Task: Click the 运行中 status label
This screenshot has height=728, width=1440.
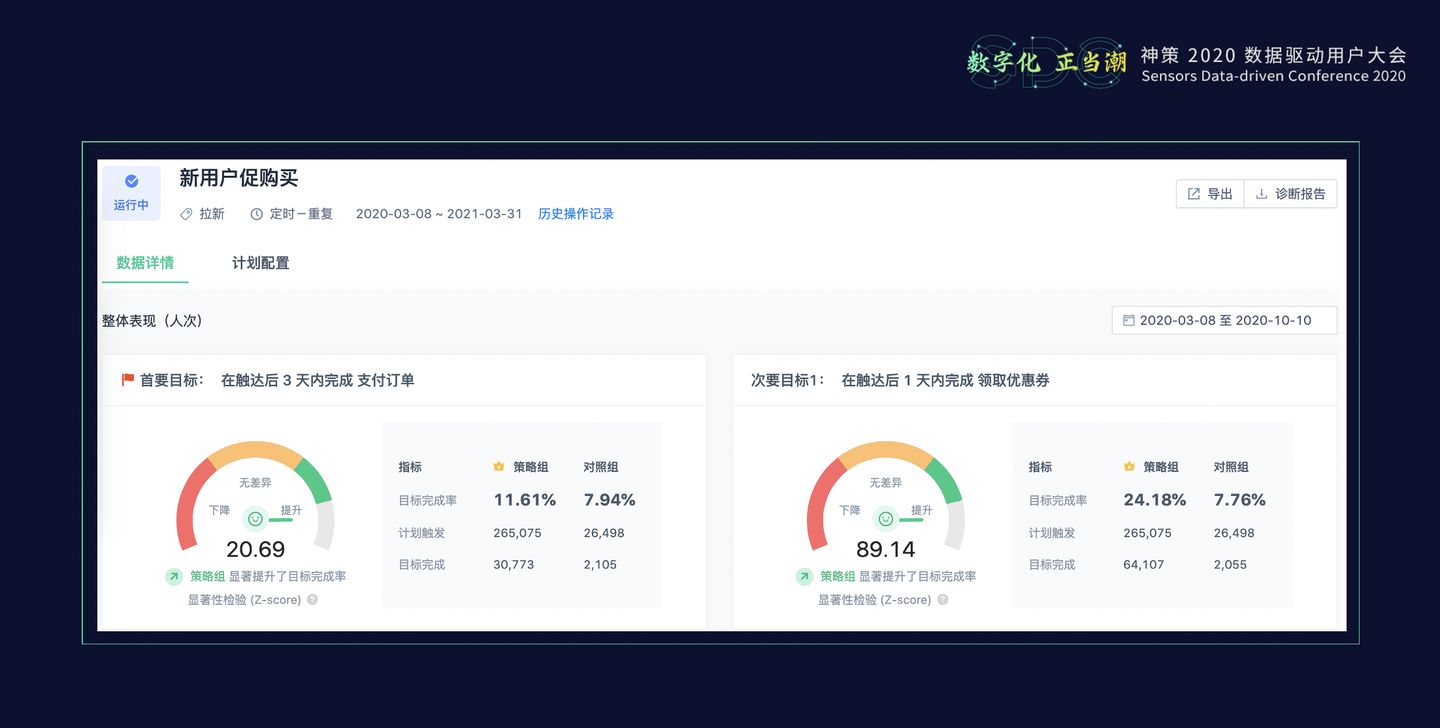Action: pos(131,205)
